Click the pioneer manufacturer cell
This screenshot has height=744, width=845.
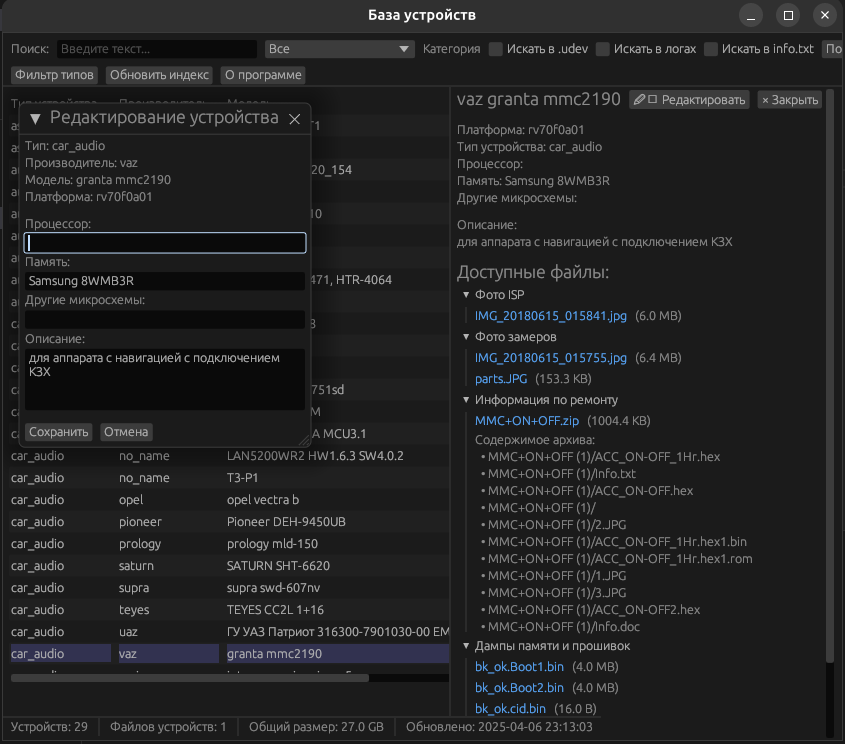[x=140, y=522]
